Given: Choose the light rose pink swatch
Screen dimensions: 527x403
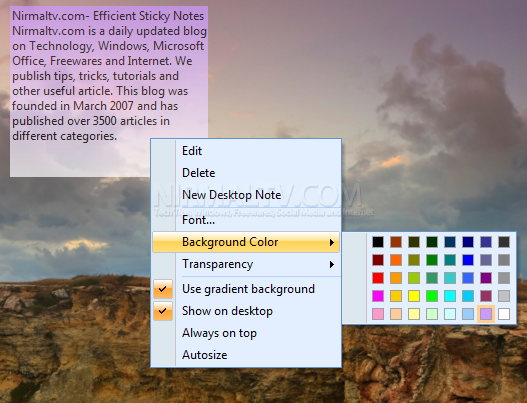Looking at the screenshot, I should point(378,314).
